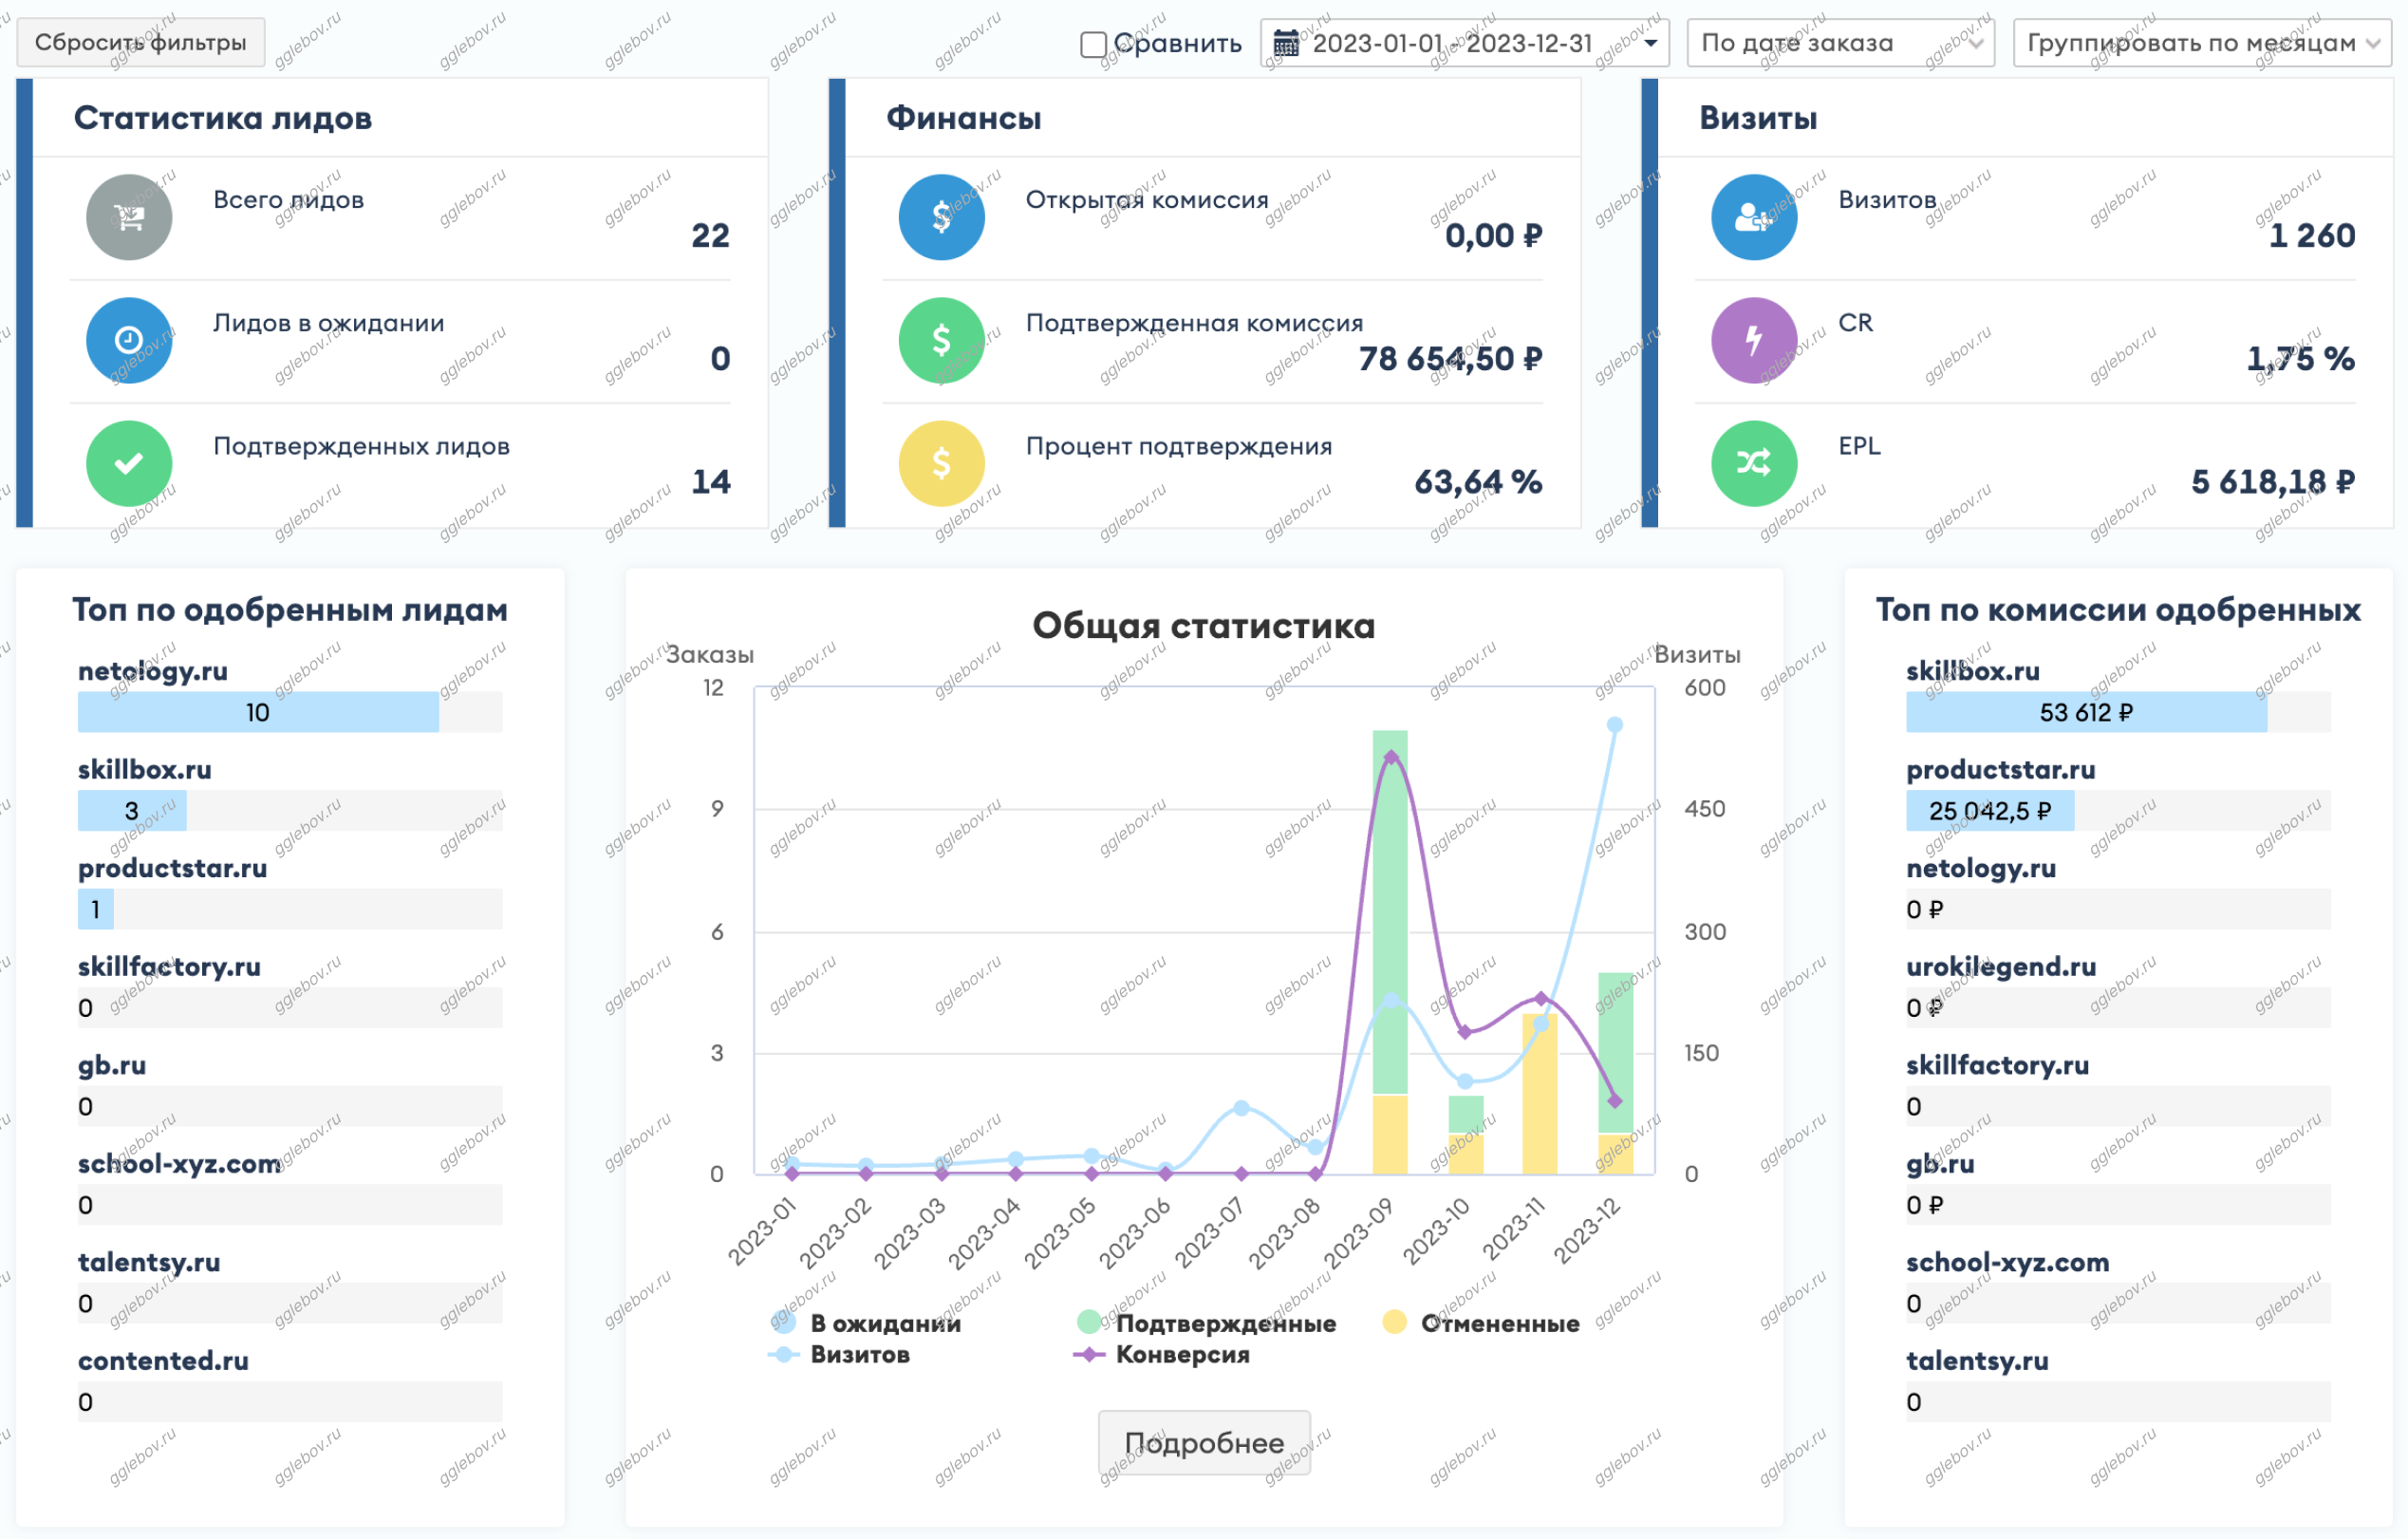Open the date range picker dropdown
Screen dimensions: 2408x1539
coord(1464,44)
